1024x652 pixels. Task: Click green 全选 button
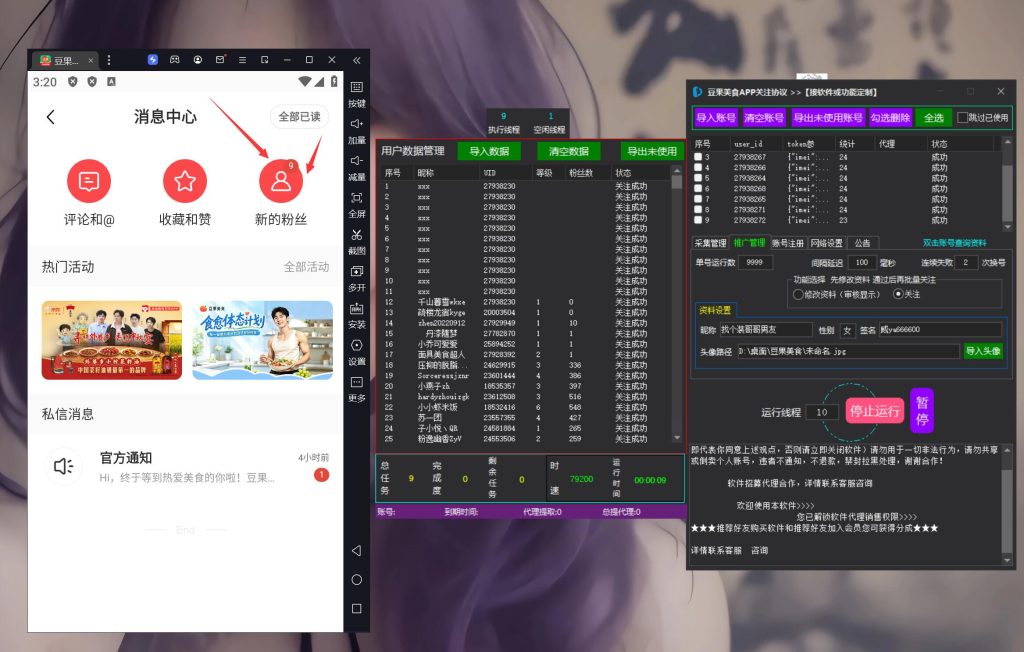[934, 118]
